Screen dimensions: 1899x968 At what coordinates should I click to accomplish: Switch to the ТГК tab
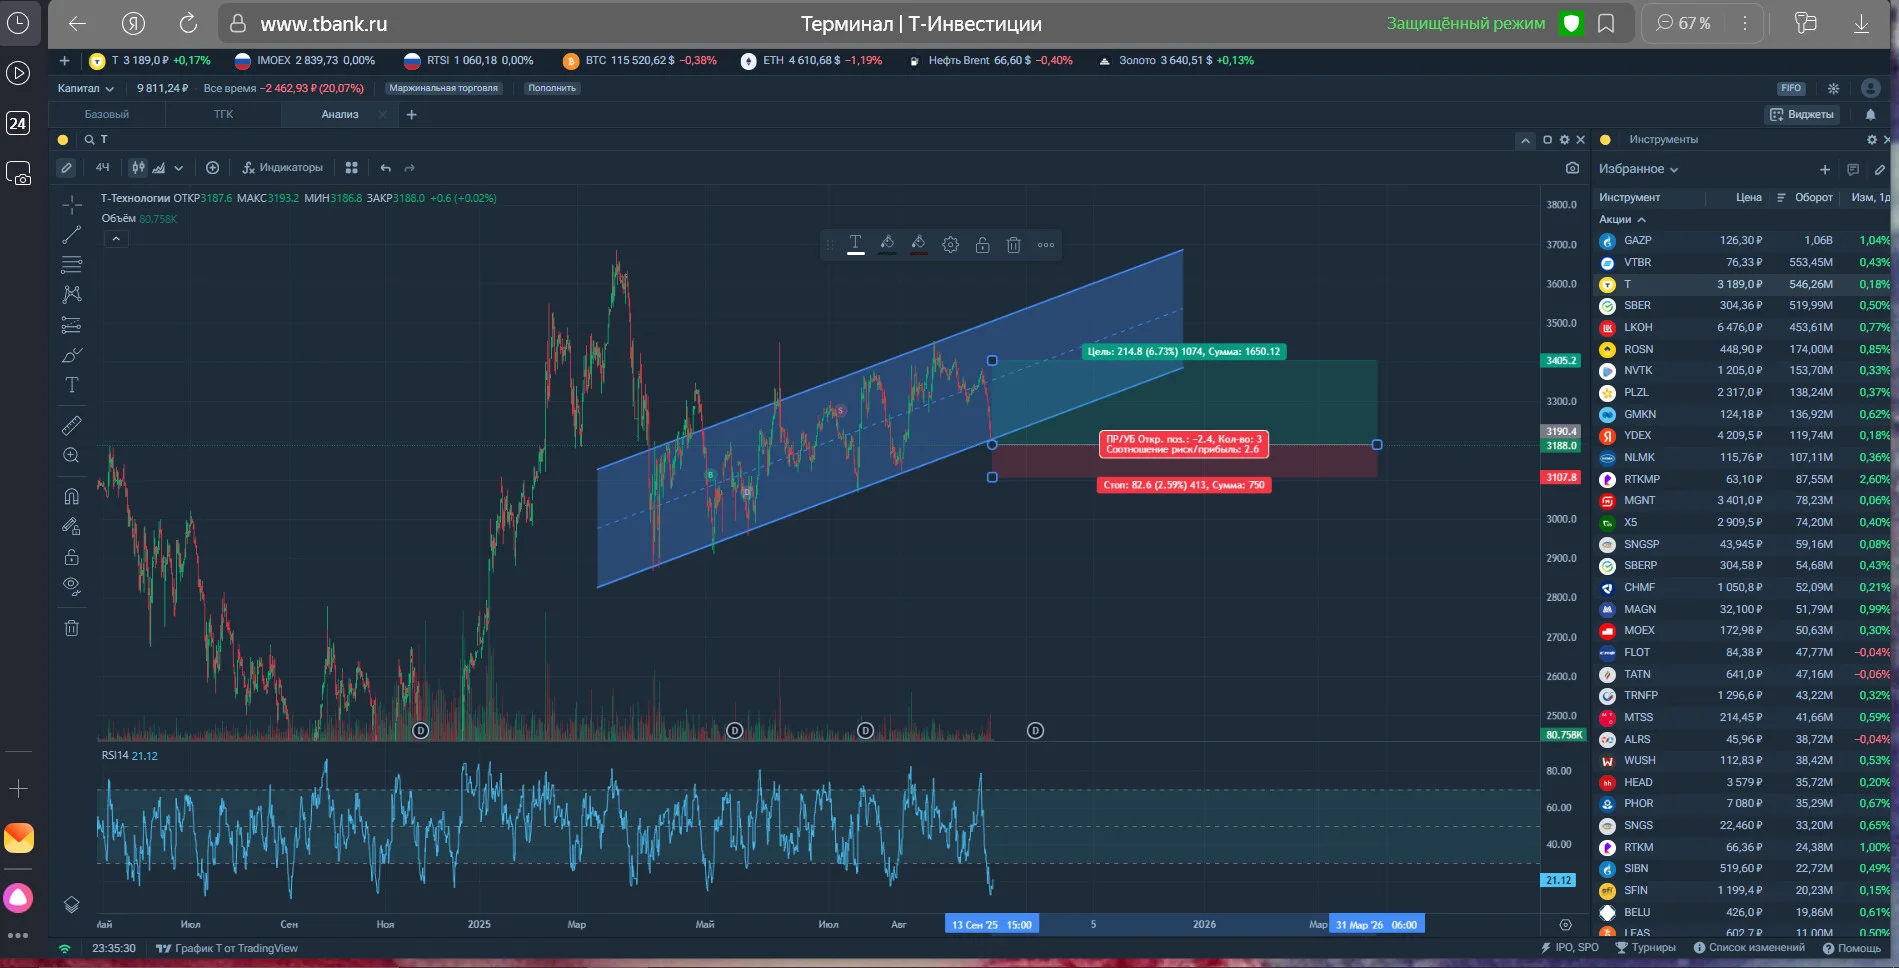[224, 115]
